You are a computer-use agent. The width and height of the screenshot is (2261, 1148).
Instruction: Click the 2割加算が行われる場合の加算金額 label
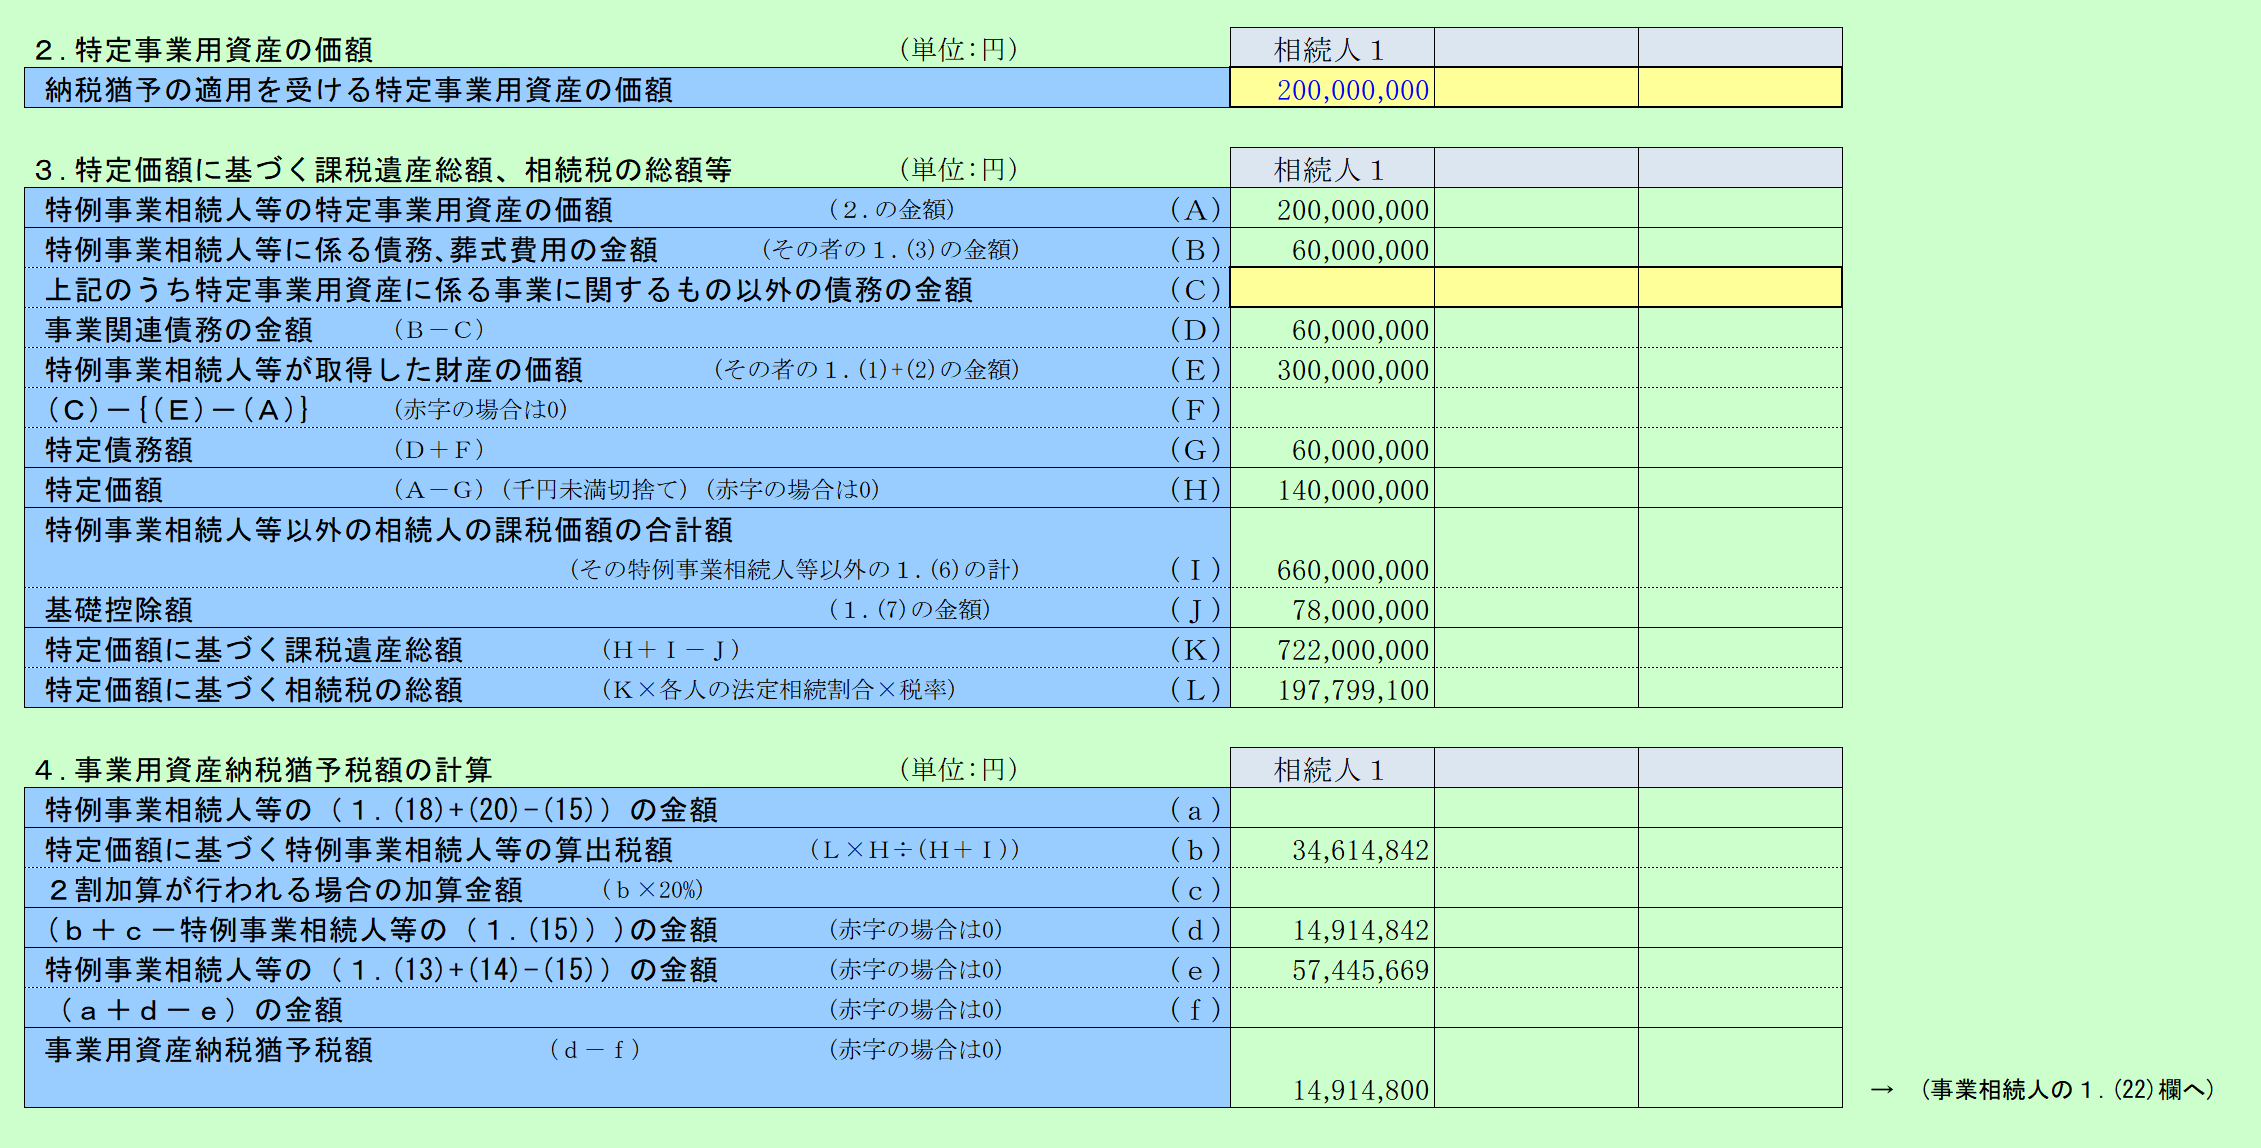coord(285,890)
